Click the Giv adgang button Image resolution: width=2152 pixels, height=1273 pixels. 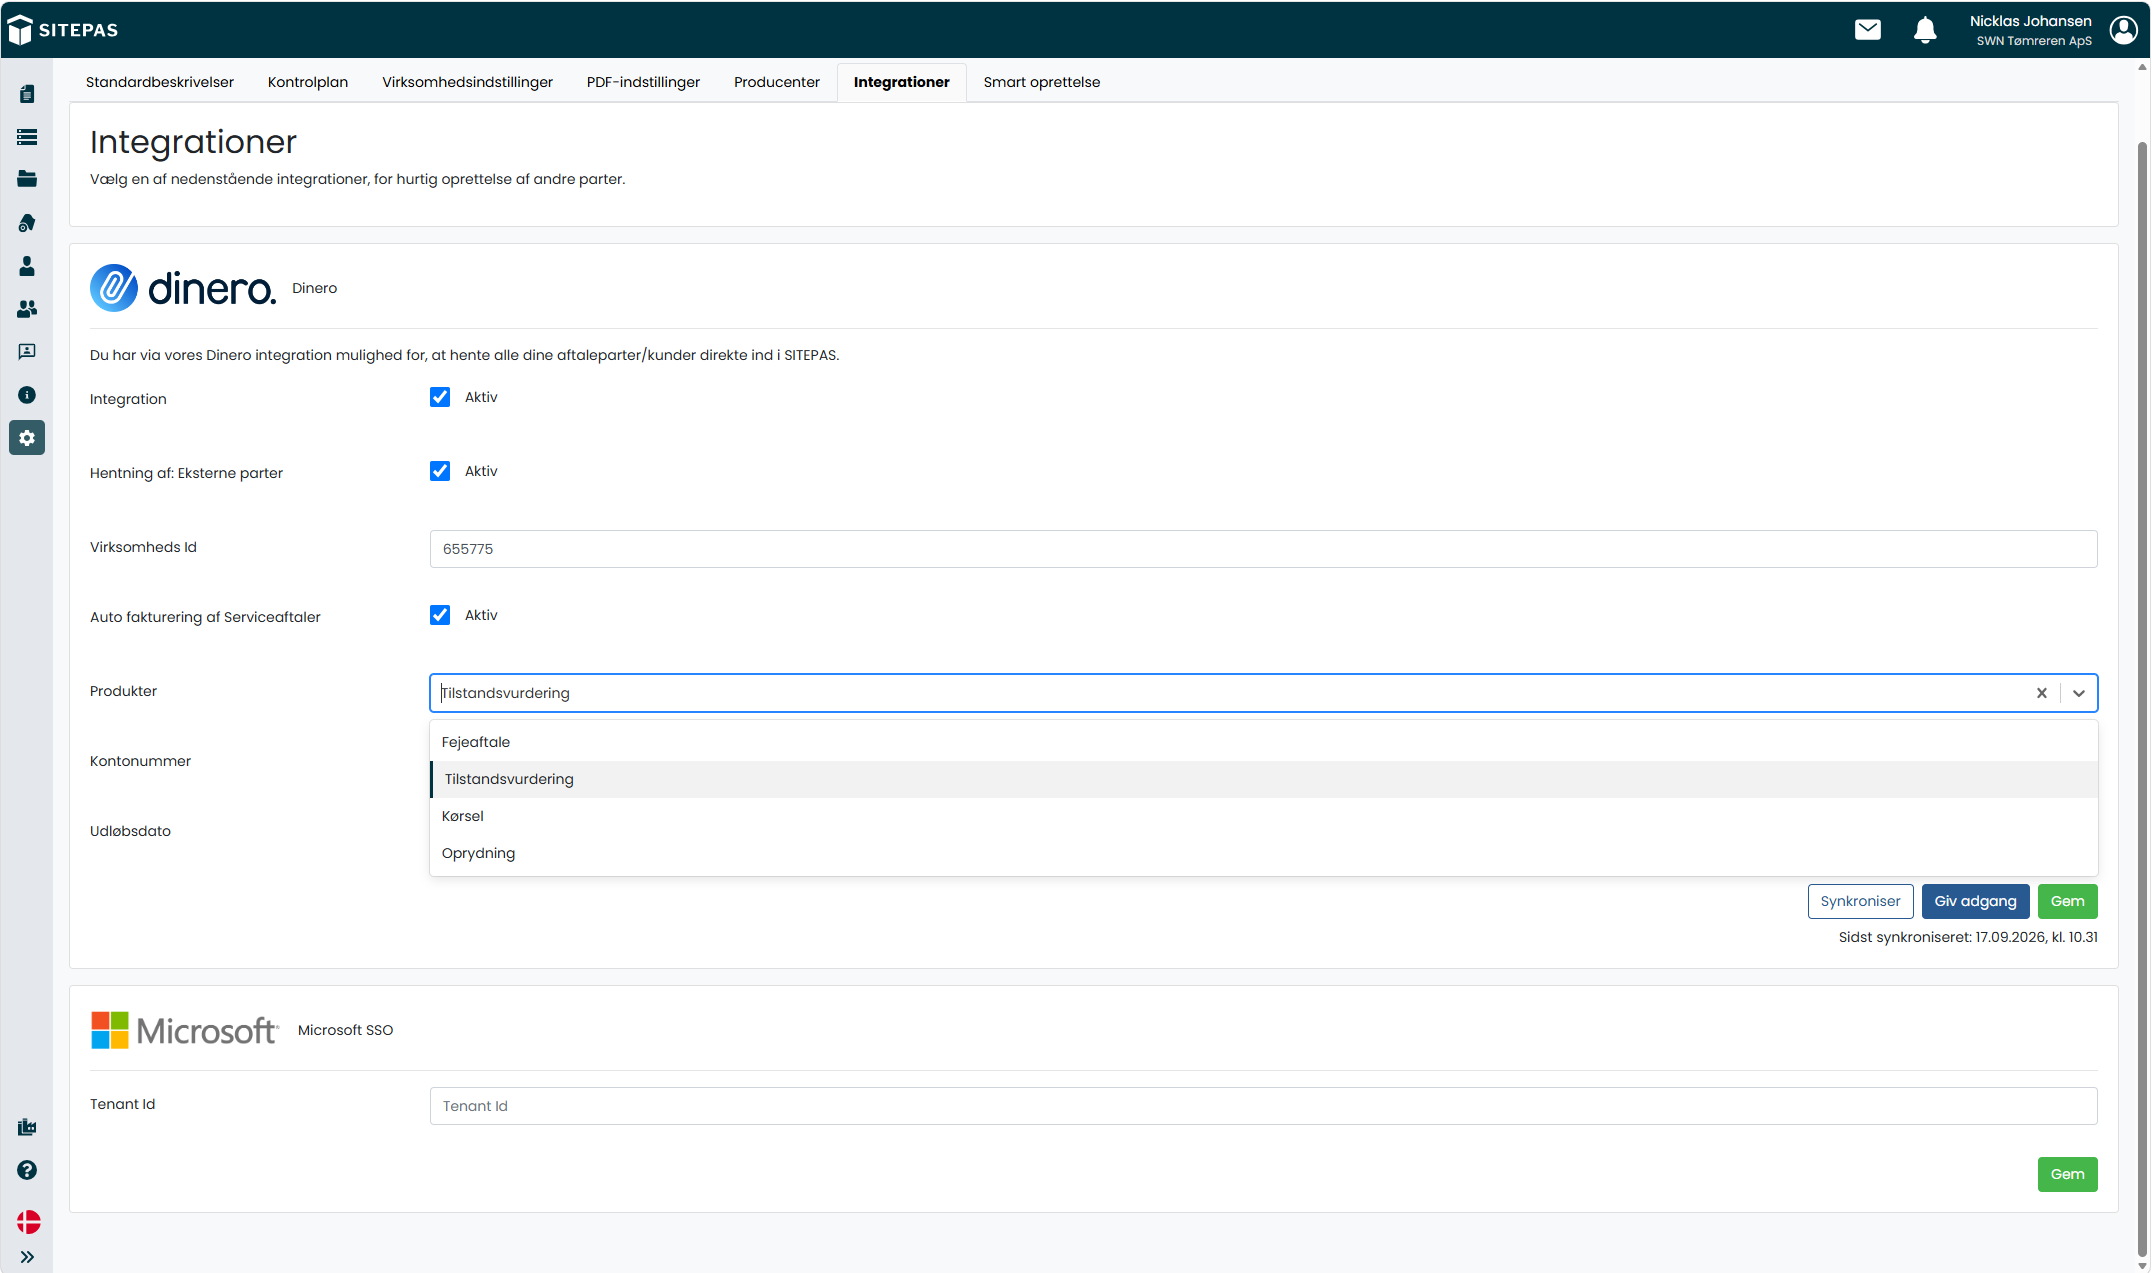click(1975, 901)
